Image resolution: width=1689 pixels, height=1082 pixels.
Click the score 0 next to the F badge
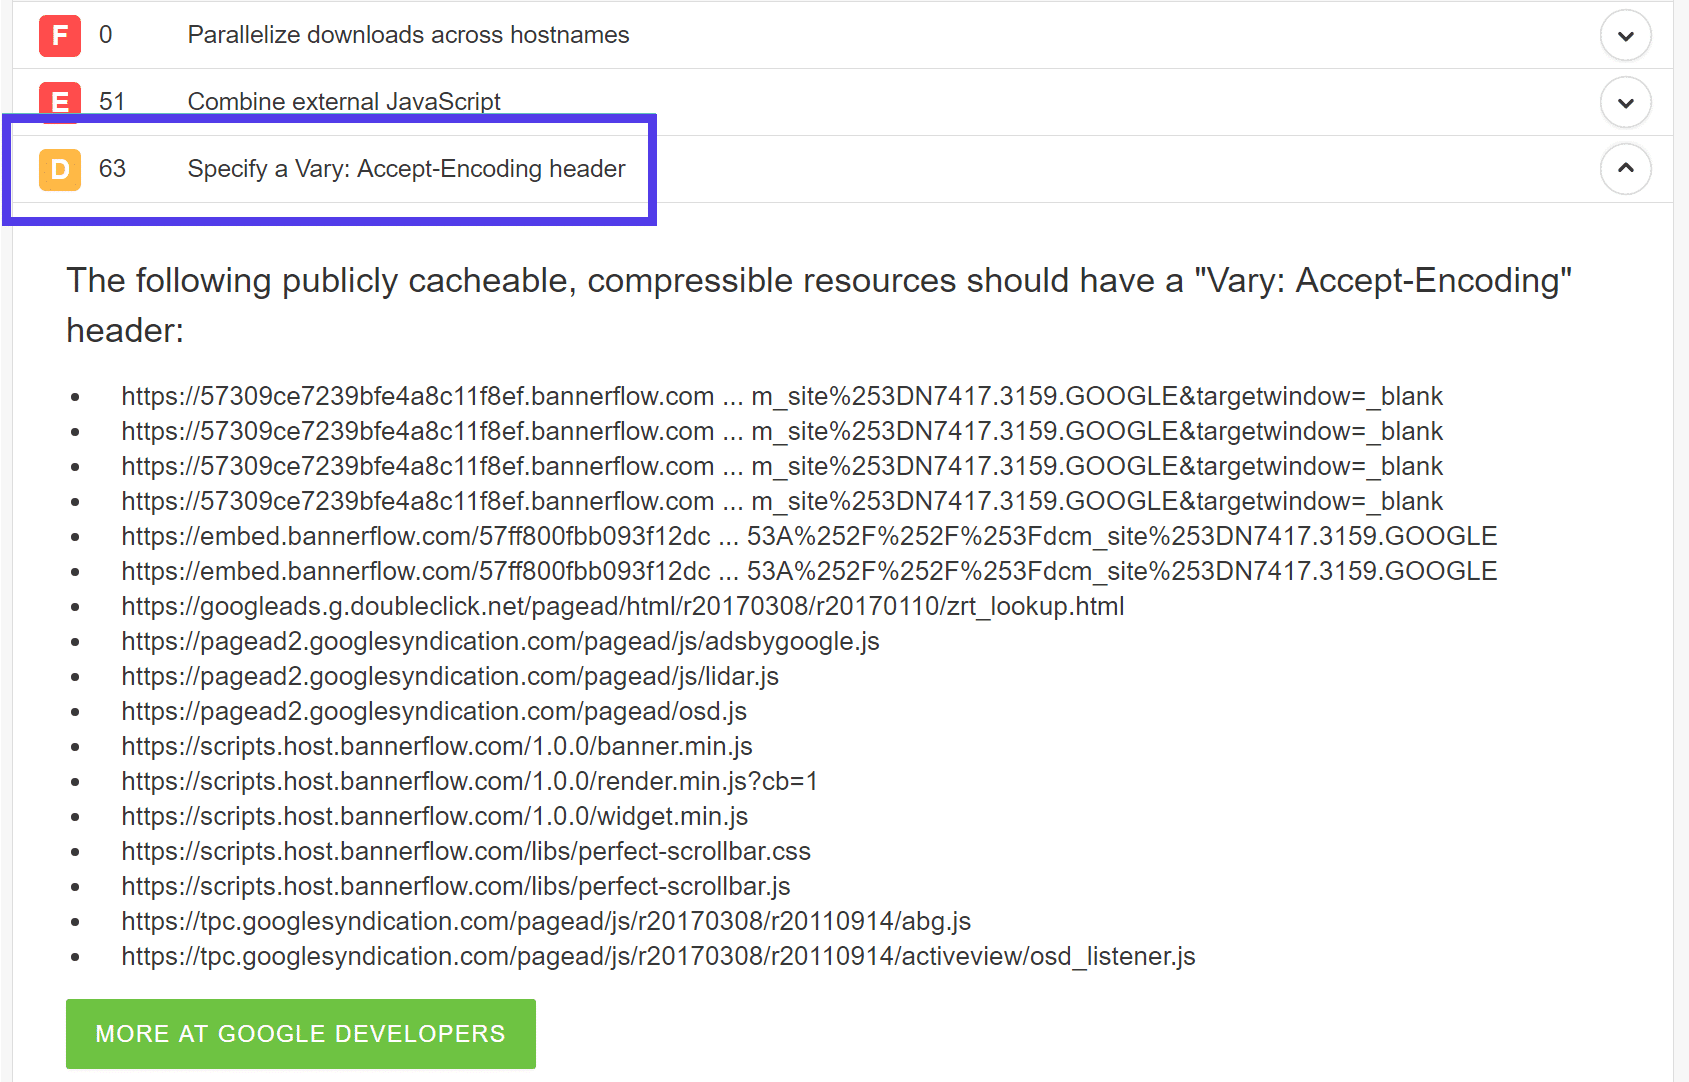tap(104, 34)
